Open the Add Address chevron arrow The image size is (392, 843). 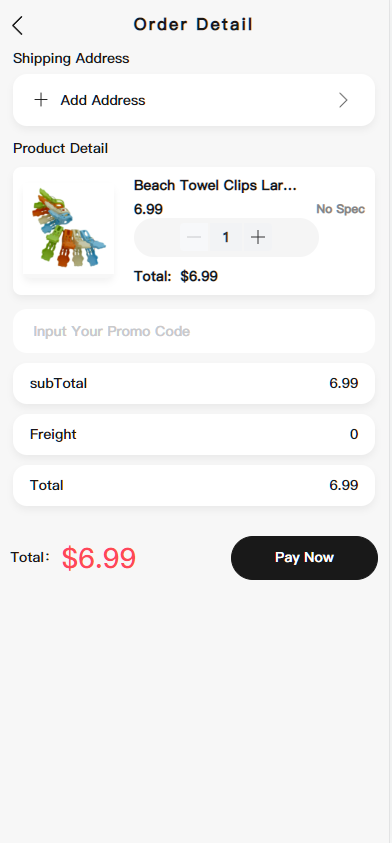344,100
